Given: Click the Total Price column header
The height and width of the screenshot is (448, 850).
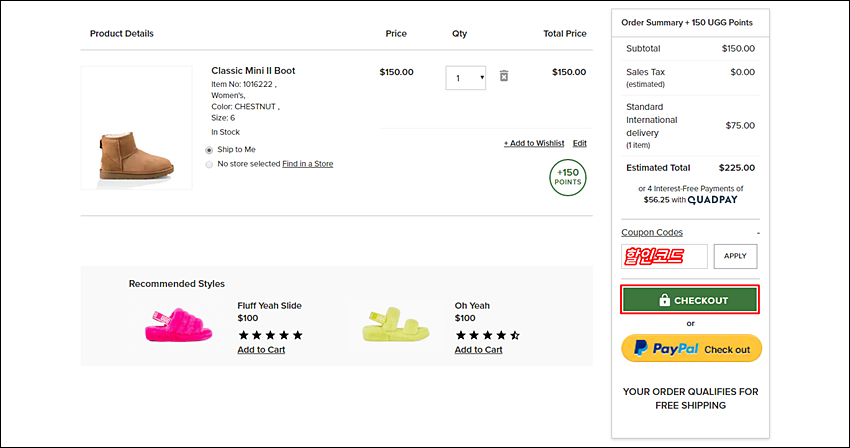Looking at the screenshot, I should point(565,33).
